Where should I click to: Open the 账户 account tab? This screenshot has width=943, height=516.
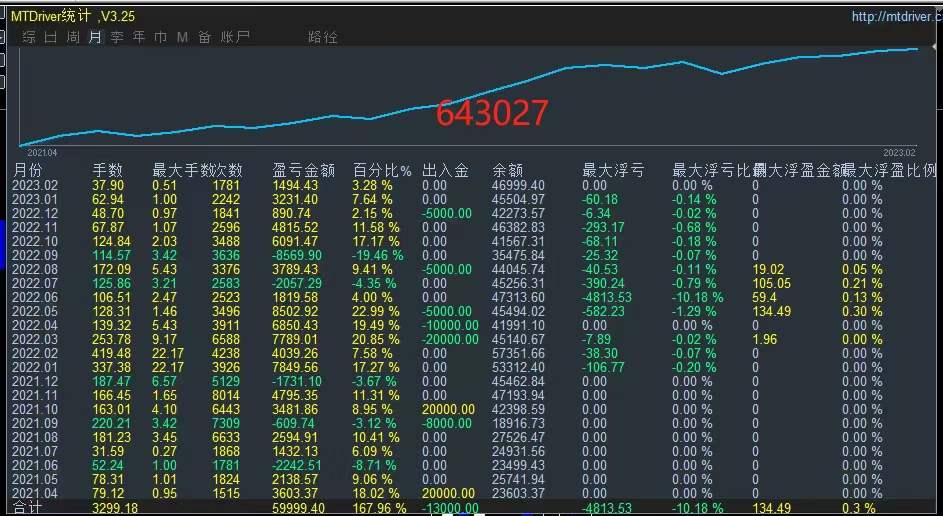(x=235, y=37)
